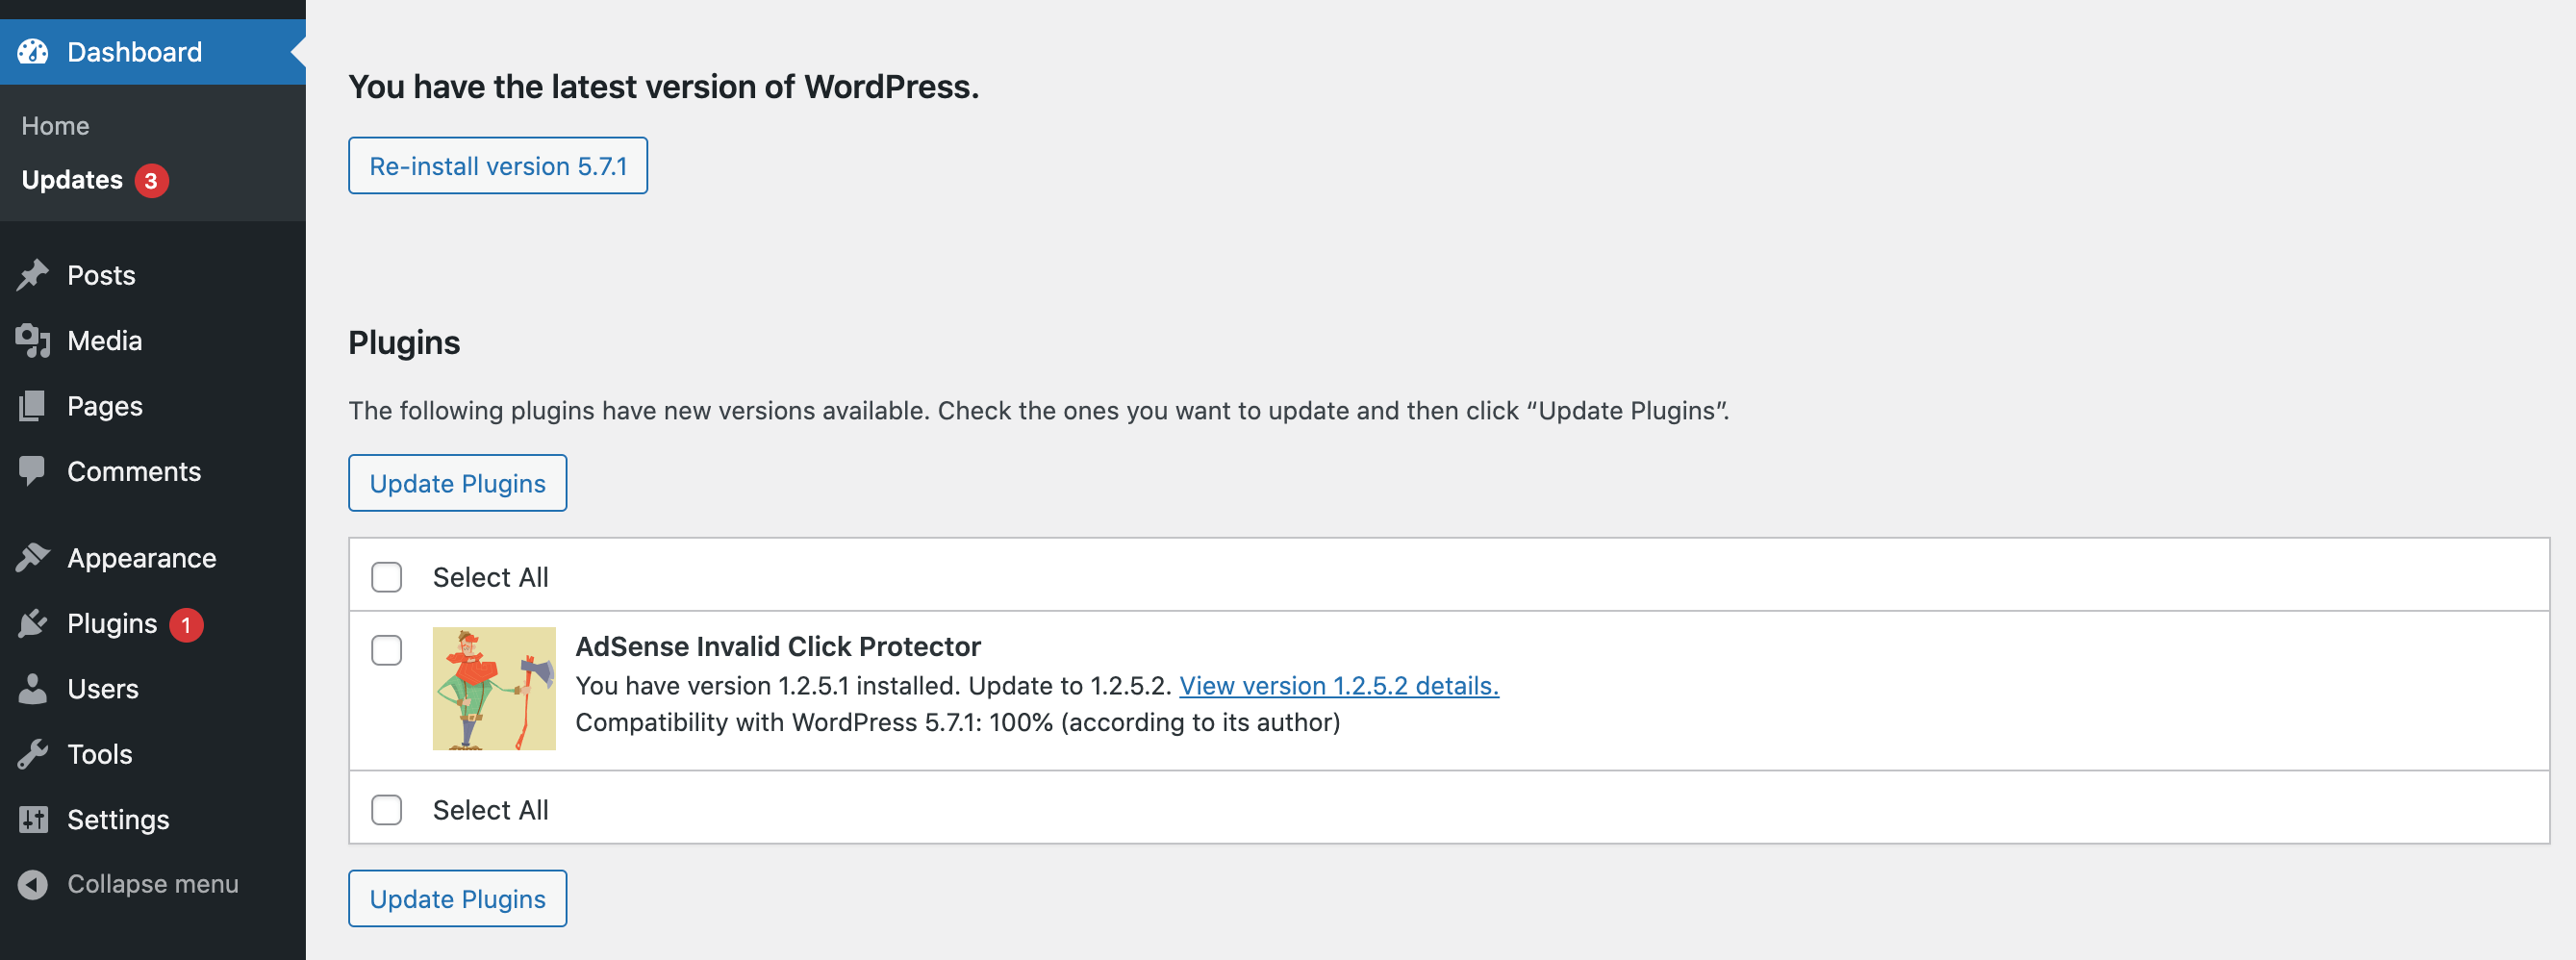Click the Tools wrench icon
Image resolution: width=2576 pixels, height=960 pixels.
[x=32, y=754]
